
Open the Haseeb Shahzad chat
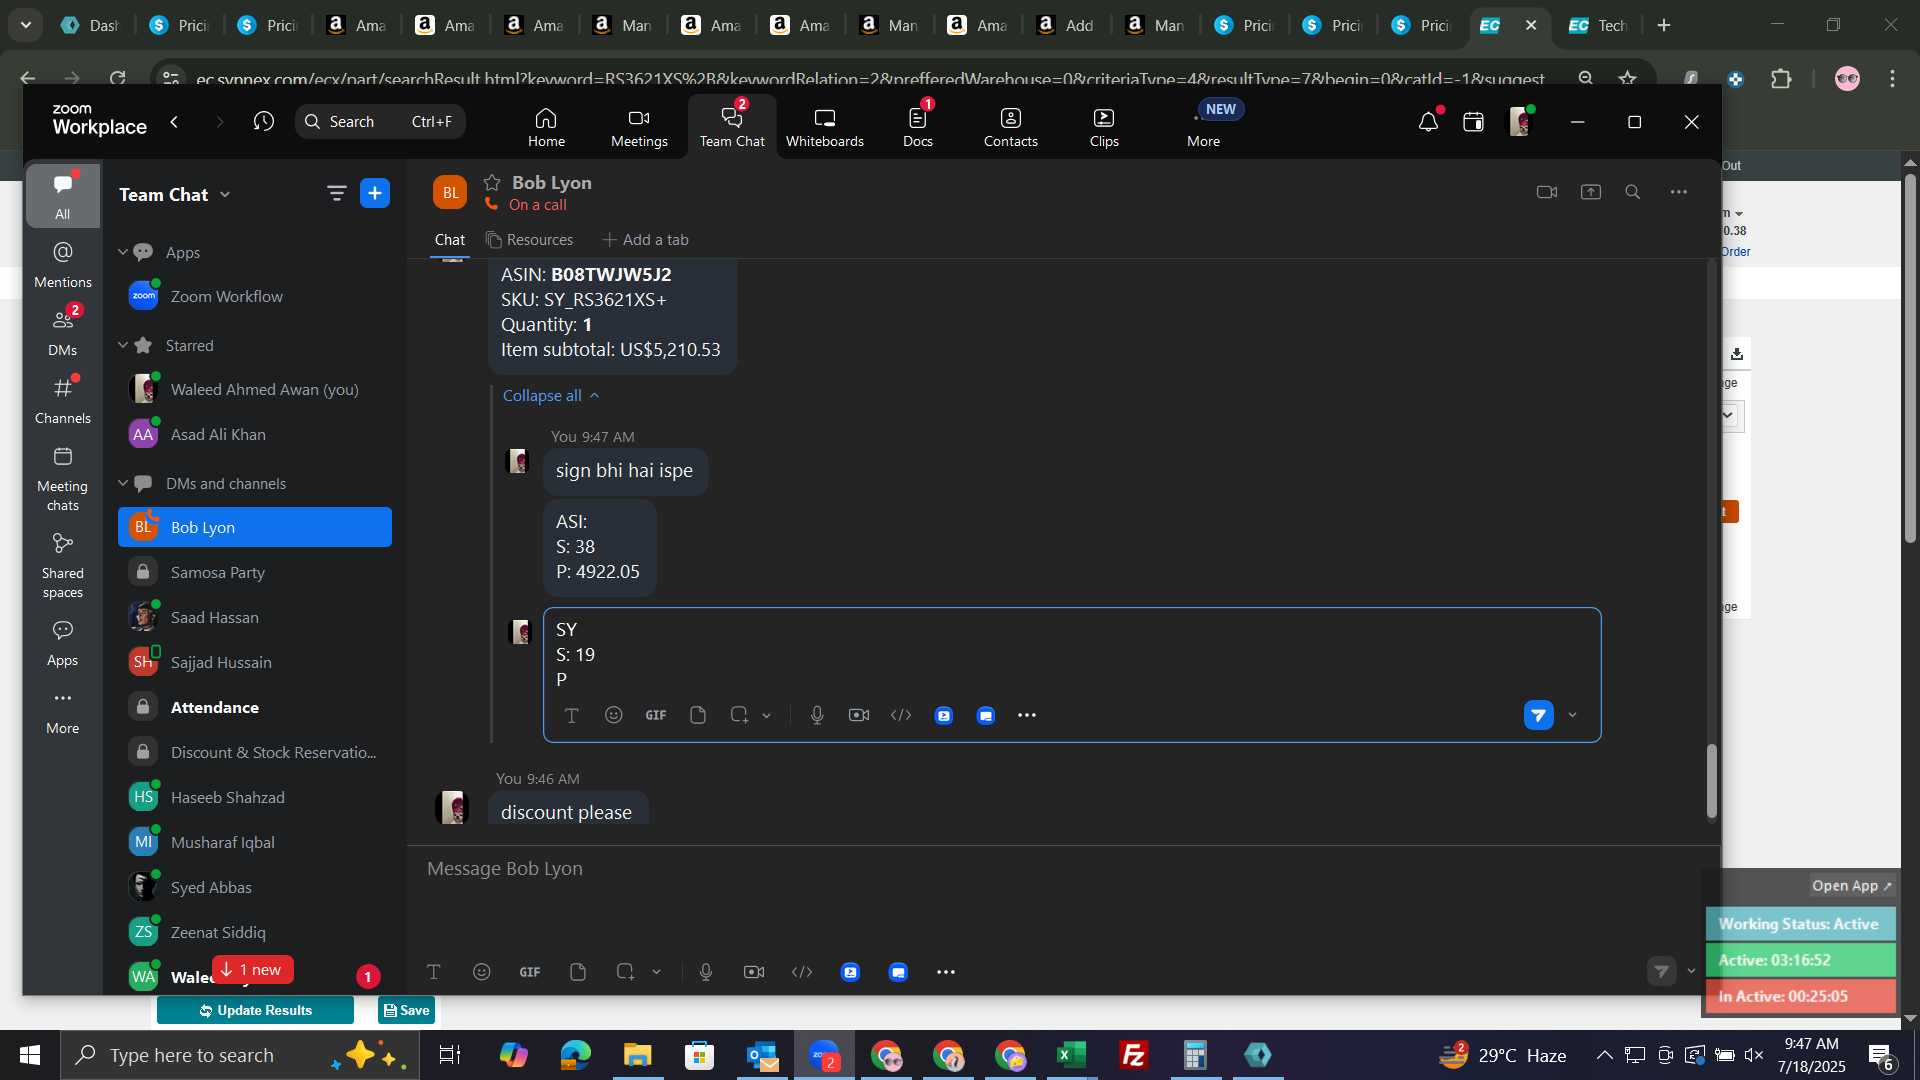click(255, 797)
